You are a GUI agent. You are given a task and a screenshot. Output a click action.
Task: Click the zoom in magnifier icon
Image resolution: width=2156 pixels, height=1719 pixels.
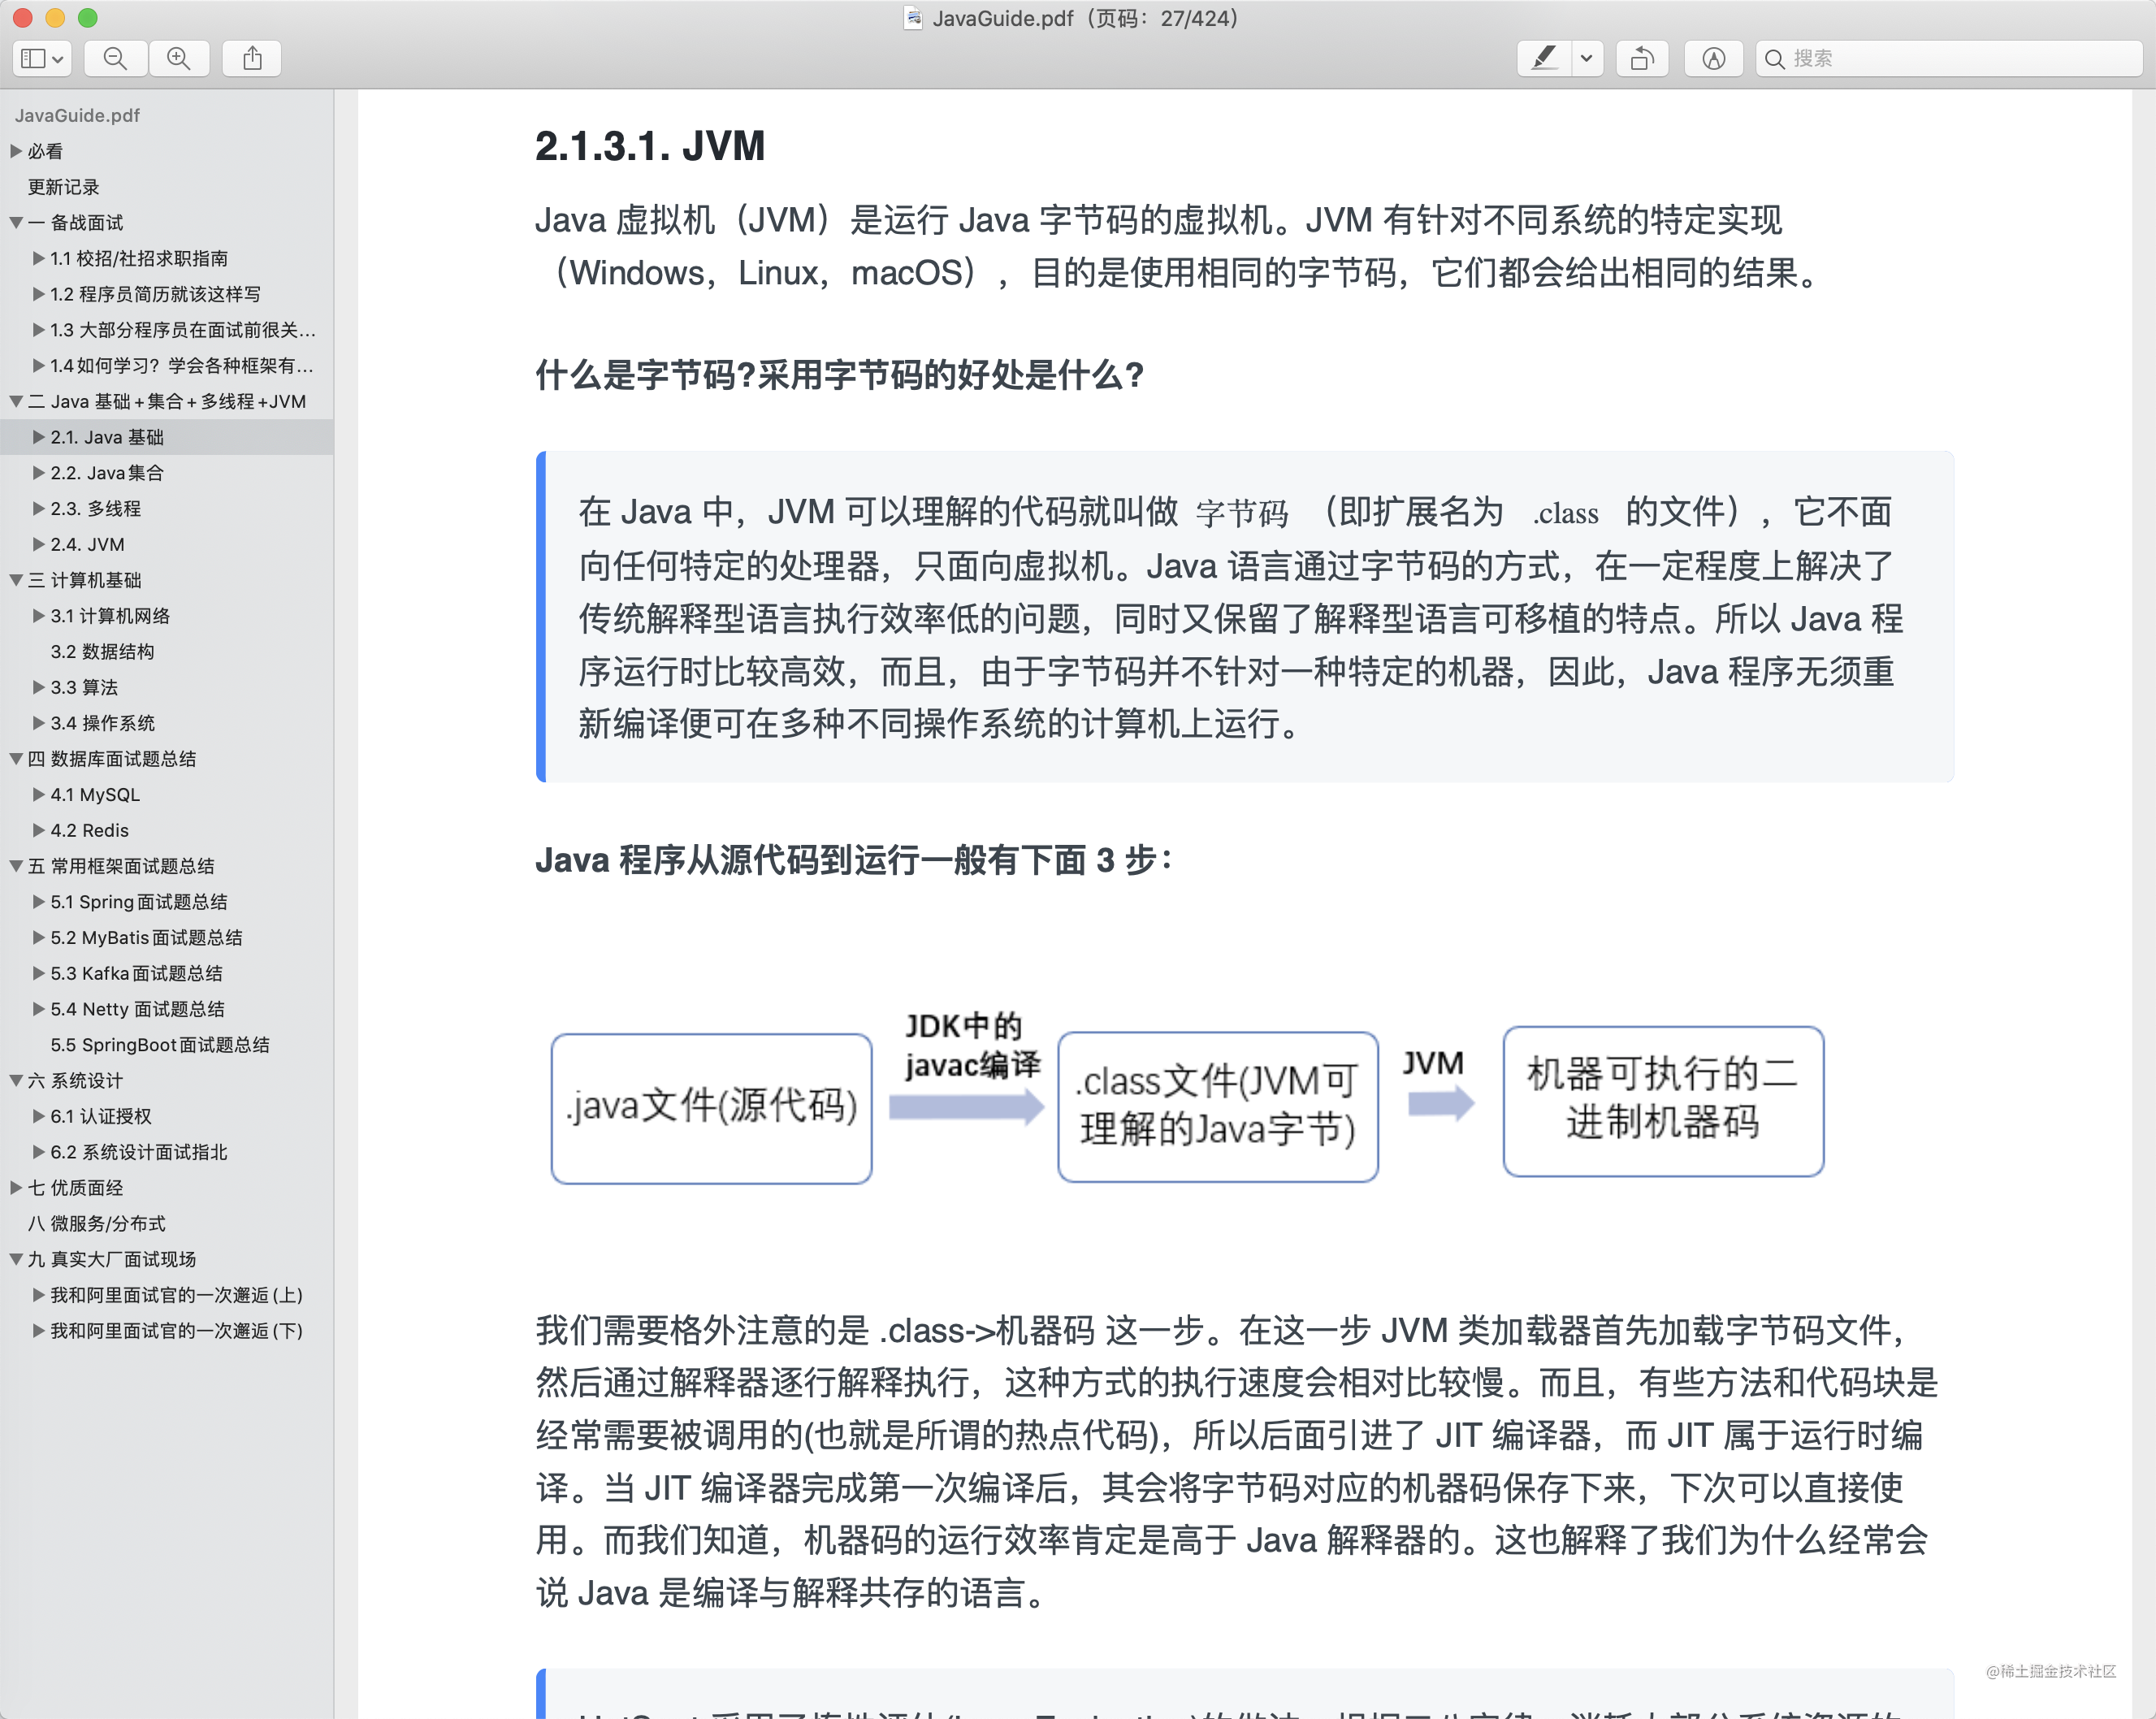click(179, 58)
